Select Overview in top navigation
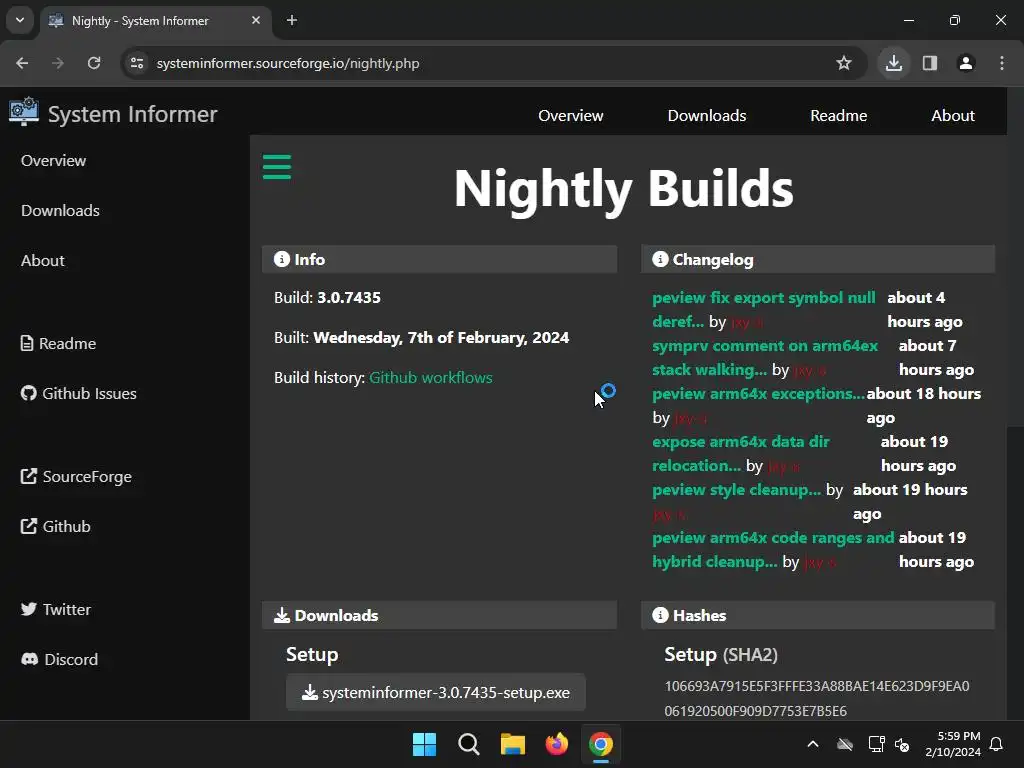 (571, 116)
